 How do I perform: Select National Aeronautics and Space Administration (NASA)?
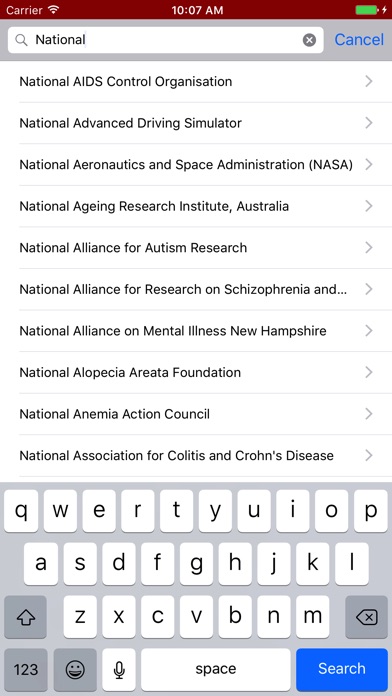[x=196, y=165]
